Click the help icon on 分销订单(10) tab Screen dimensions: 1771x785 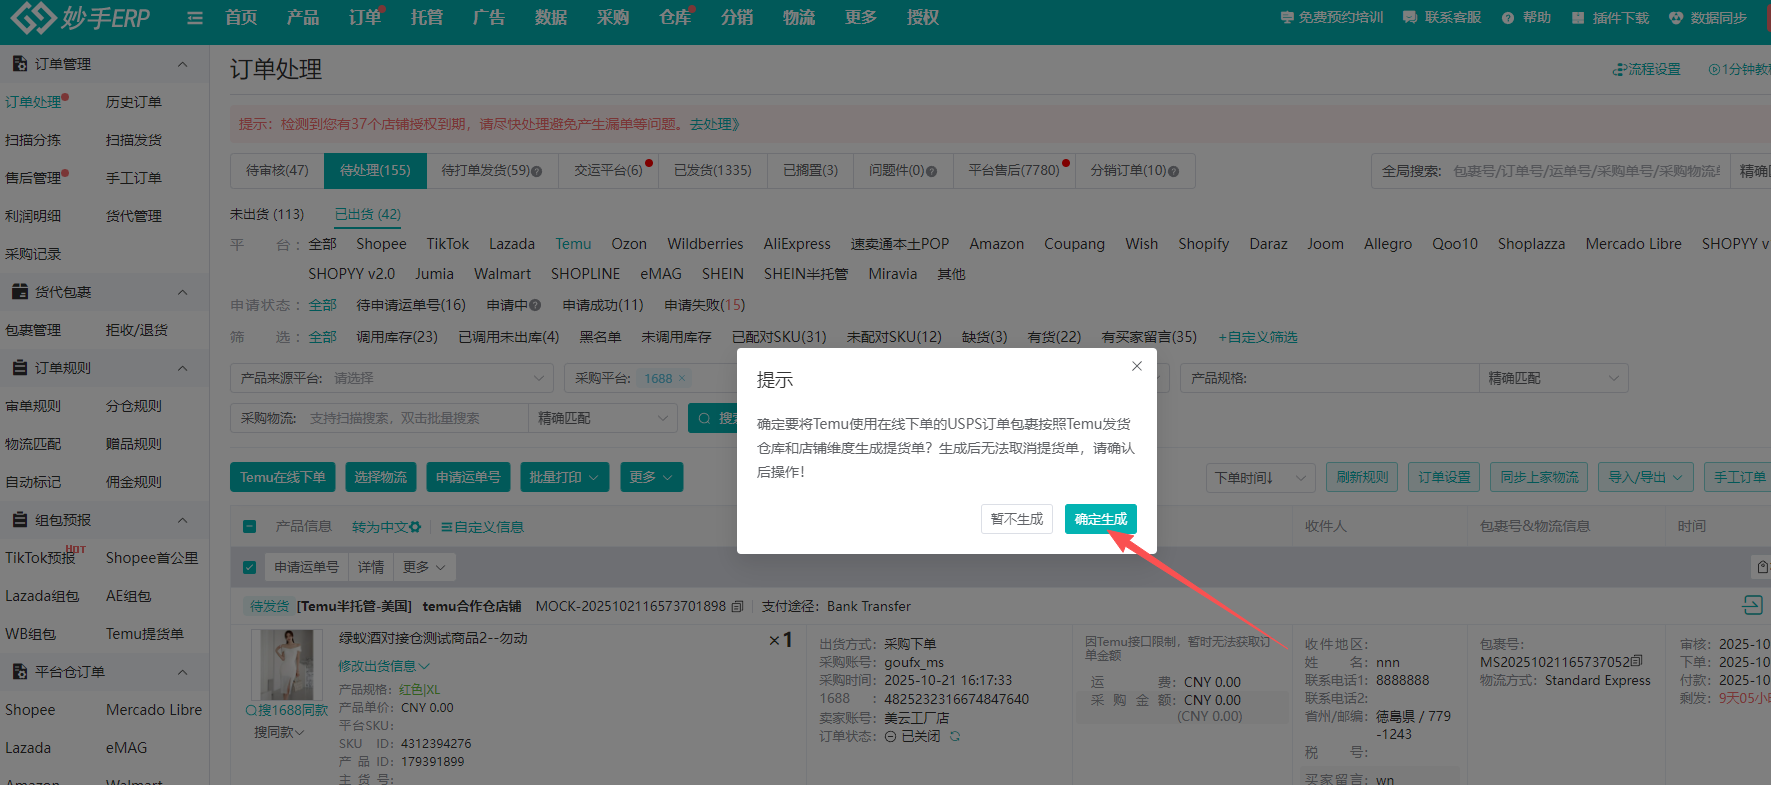point(1174,171)
